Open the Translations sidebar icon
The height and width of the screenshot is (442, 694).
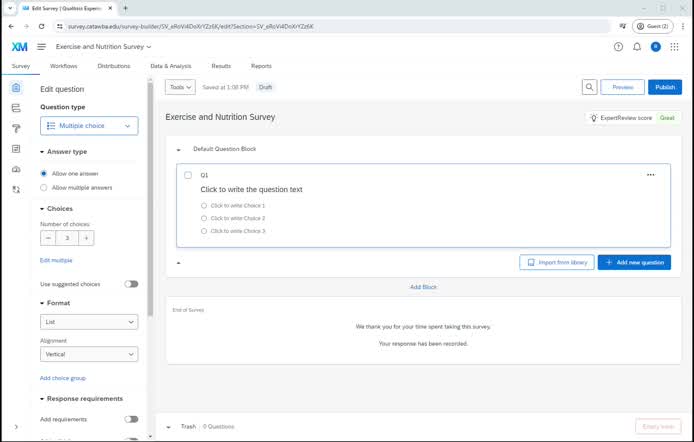(x=16, y=189)
